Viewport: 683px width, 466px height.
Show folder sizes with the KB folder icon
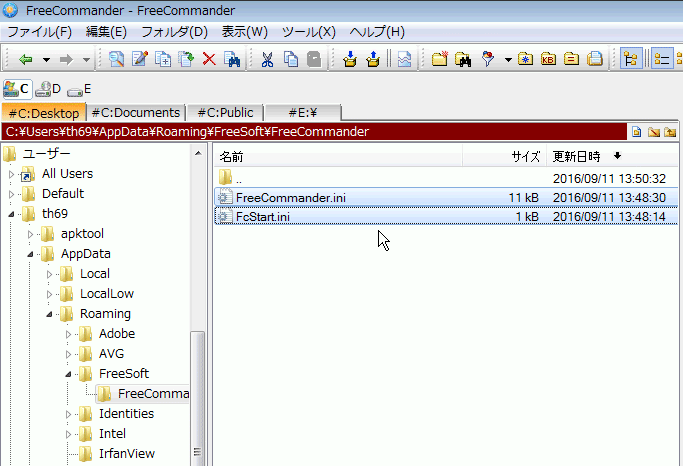(x=548, y=59)
